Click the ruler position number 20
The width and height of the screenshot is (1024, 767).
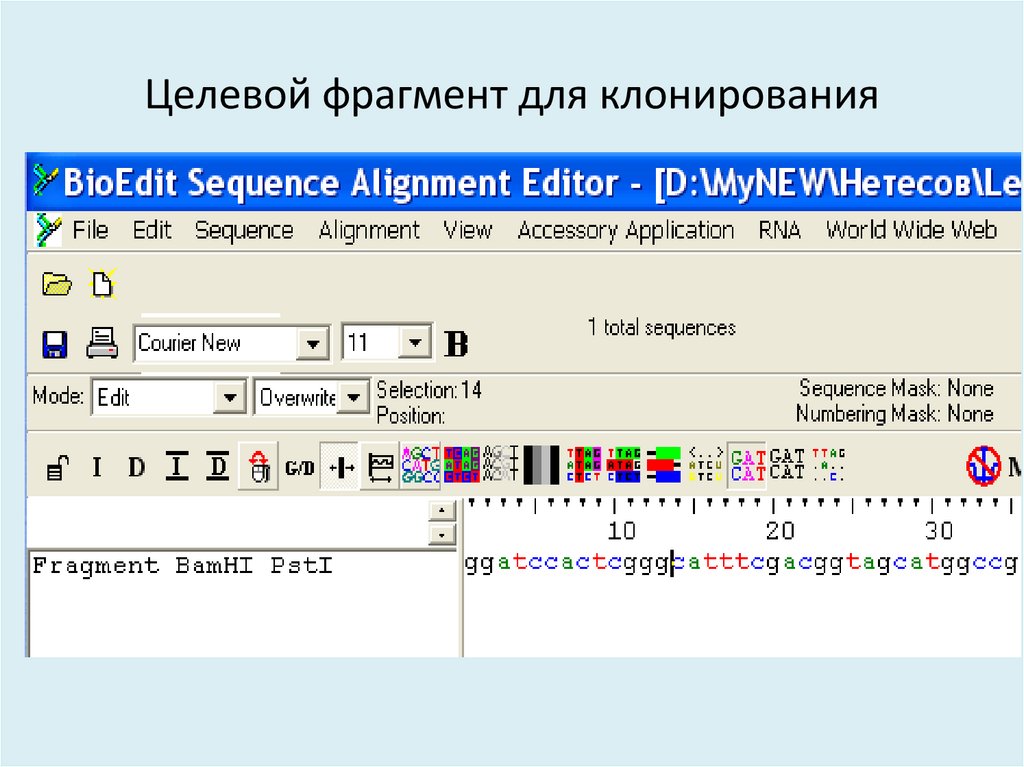780,530
